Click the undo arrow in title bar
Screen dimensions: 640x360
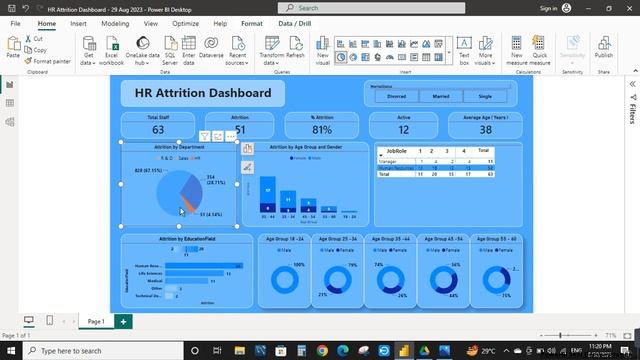pyautogui.click(x=26, y=8)
